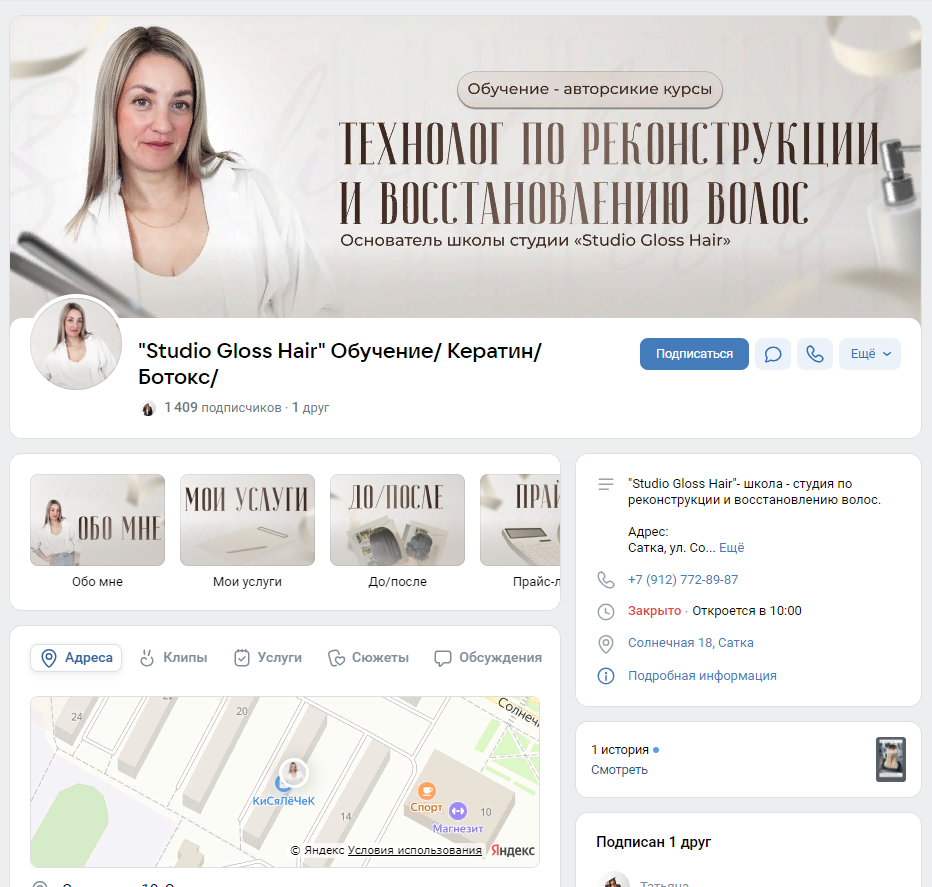Viewport: 932px width, 887px height.
Task: Click the clock icon next to Закрыто
Action: 606,612
